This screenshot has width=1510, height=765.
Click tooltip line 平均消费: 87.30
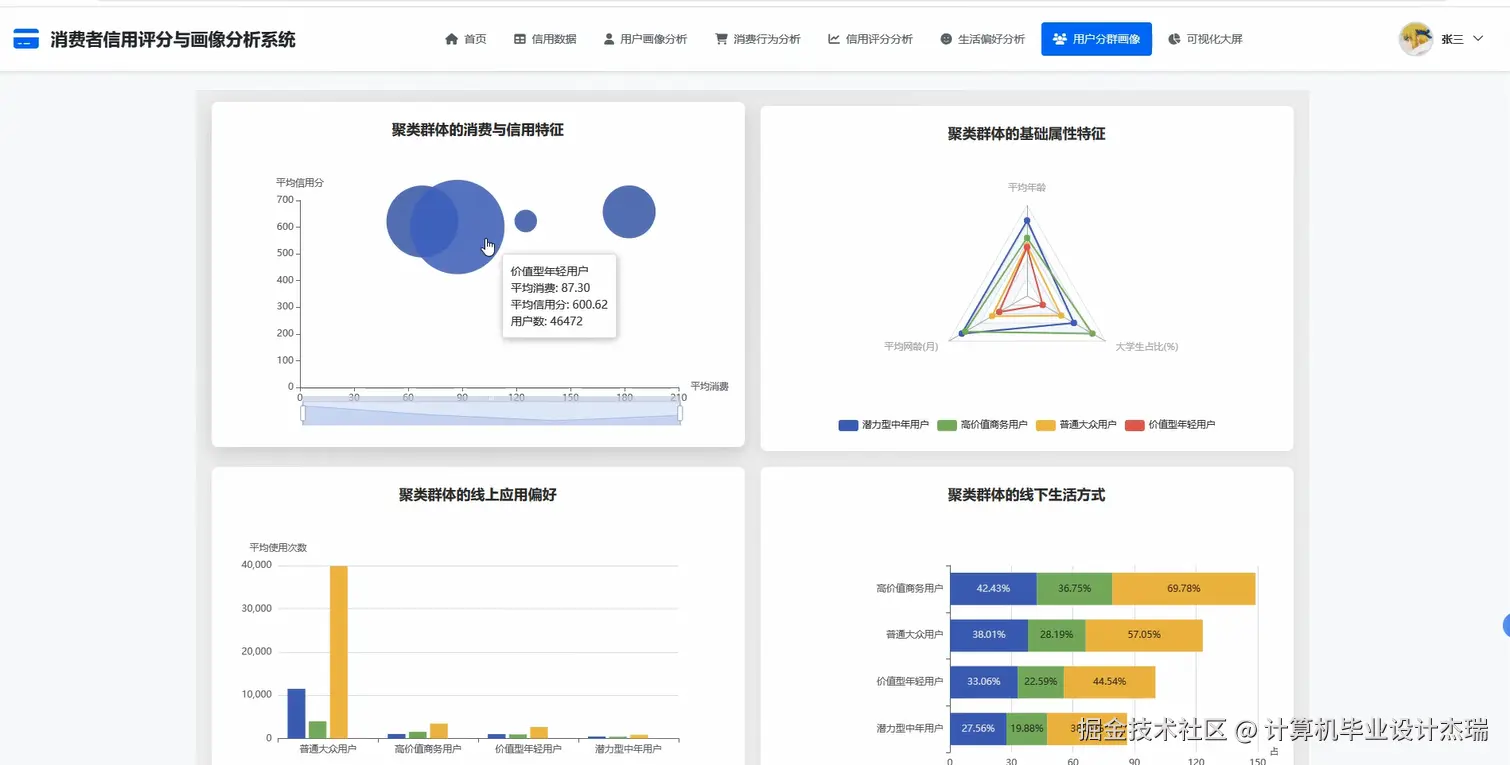550,288
